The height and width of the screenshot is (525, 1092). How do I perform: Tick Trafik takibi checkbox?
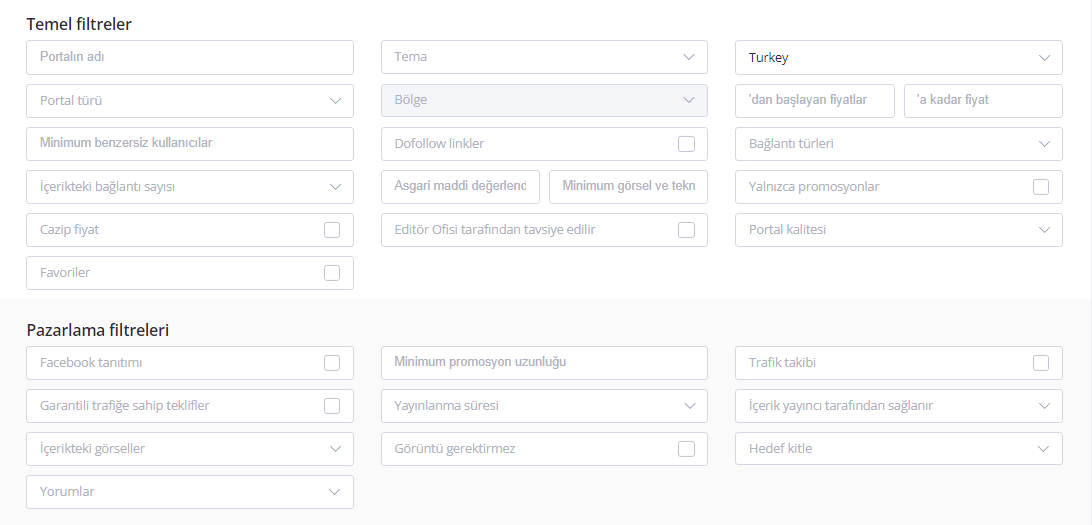point(1040,363)
